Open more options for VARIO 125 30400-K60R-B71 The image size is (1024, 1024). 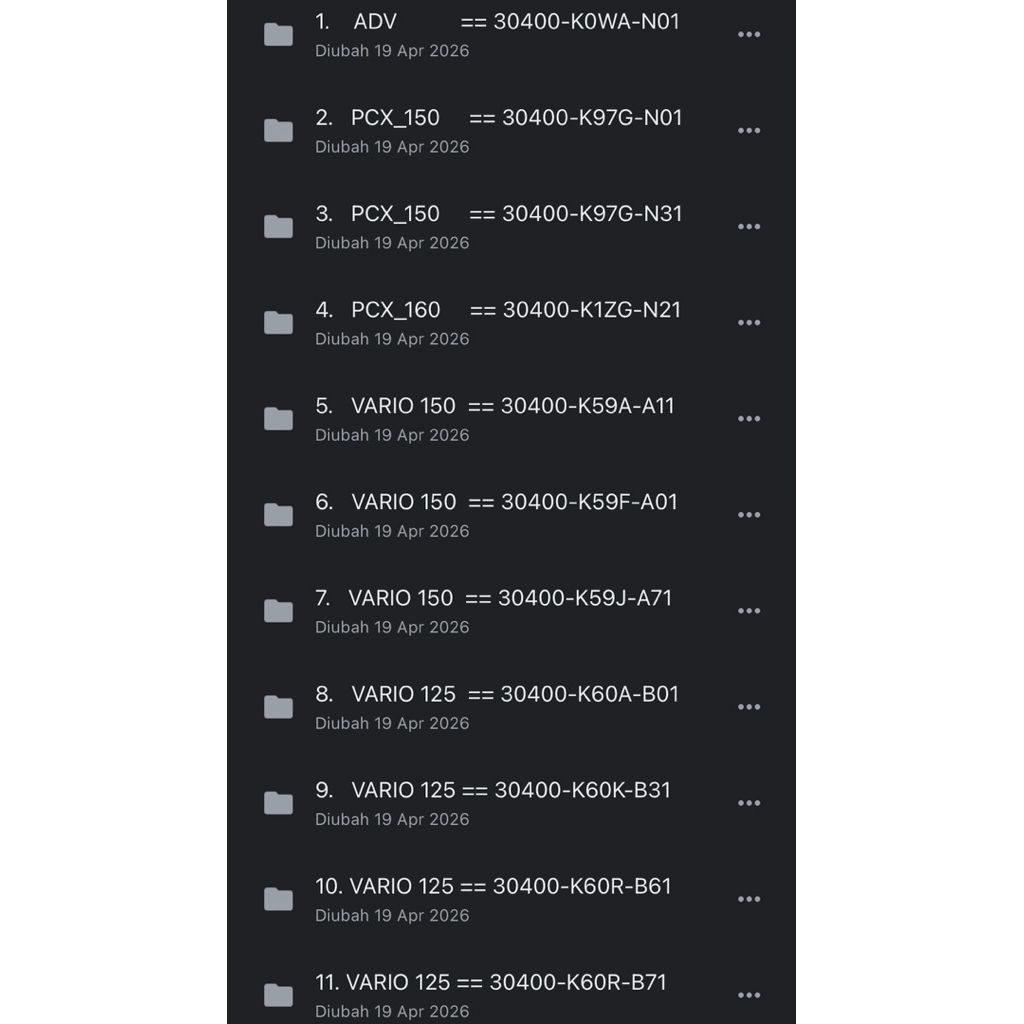coord(748,995)
